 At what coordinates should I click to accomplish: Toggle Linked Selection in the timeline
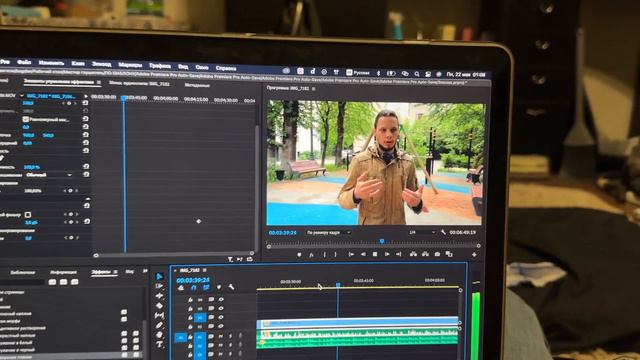206,287
